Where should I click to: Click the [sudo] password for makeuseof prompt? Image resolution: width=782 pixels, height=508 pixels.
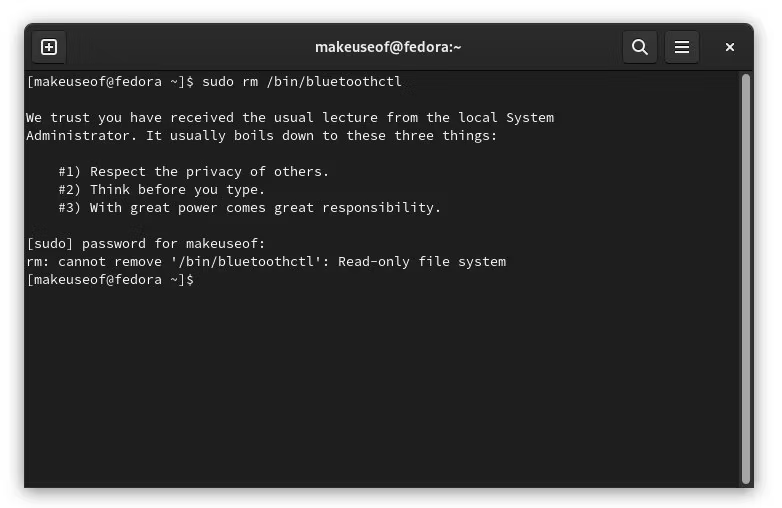(146, 244)
